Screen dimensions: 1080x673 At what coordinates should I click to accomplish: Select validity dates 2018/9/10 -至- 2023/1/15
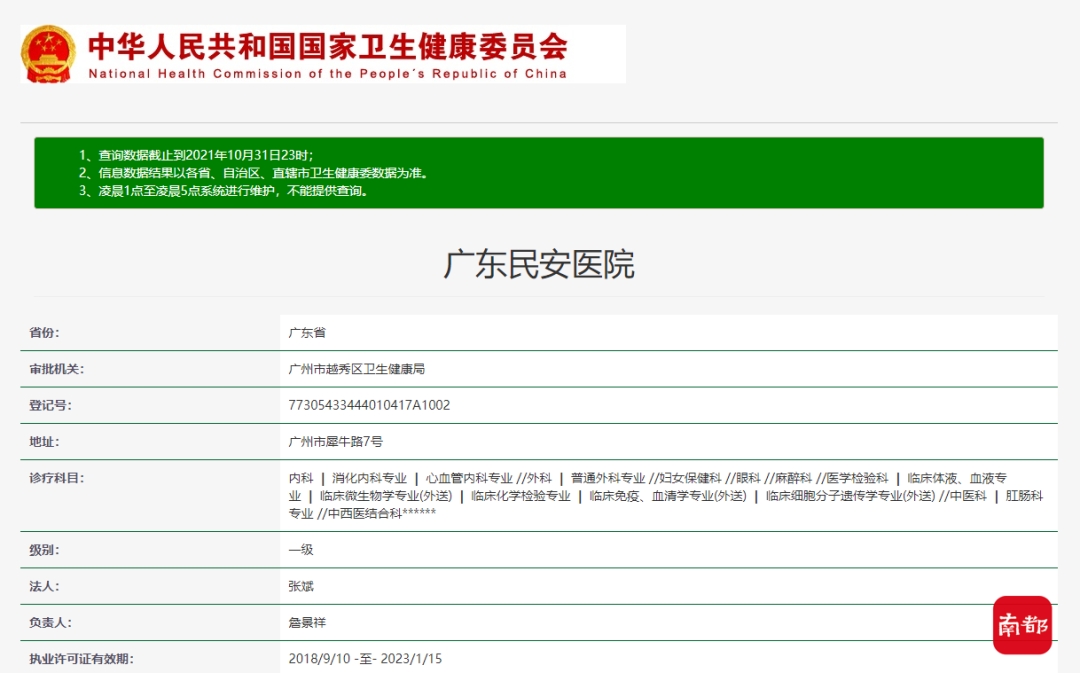pos(365,659)
